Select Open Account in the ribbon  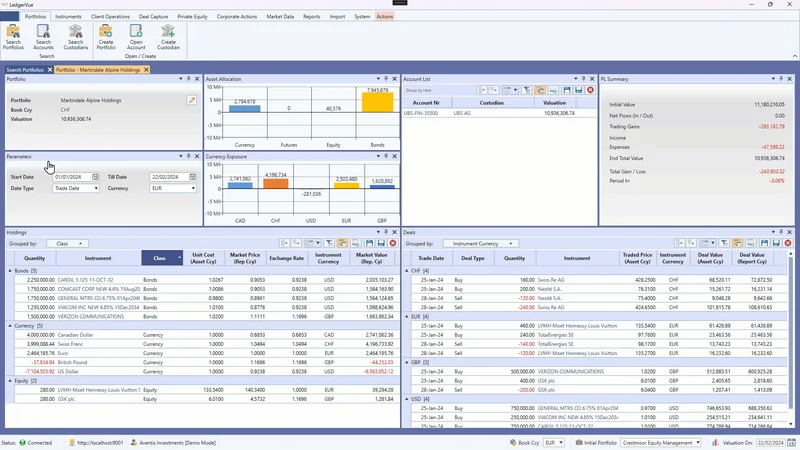(136, 37)
